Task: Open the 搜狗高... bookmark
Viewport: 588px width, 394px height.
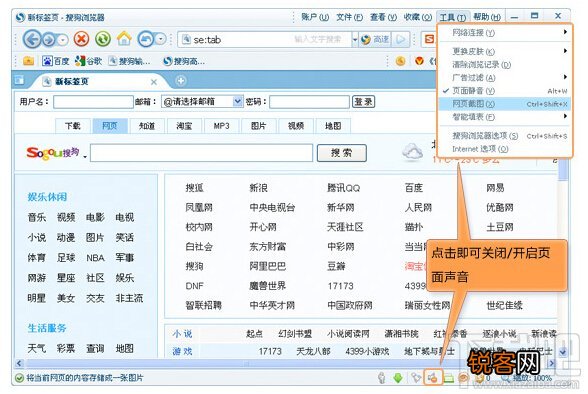Action: (x=184, y=61)
